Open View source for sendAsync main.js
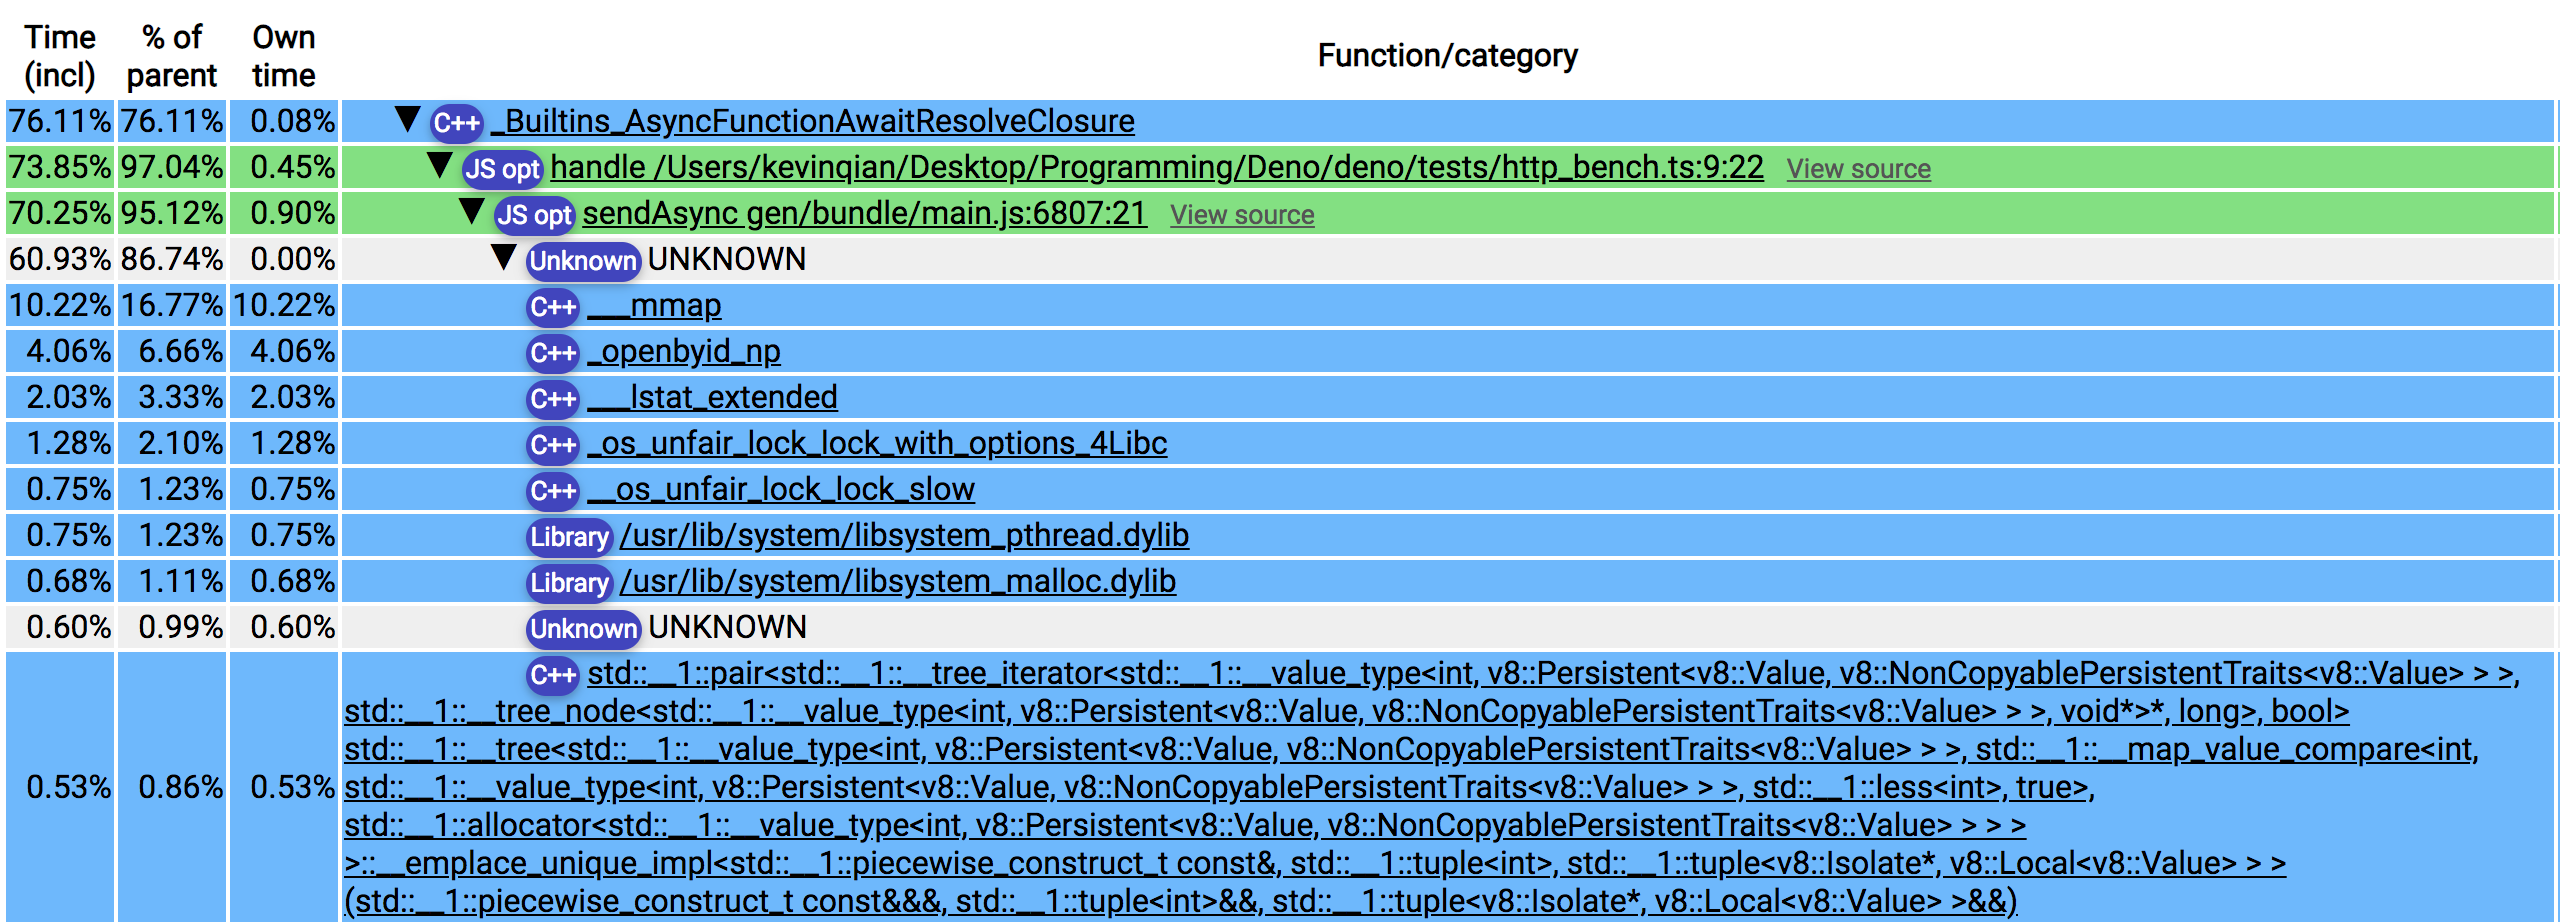This screenshot has height=922, width=2560. coord(1242,215)
